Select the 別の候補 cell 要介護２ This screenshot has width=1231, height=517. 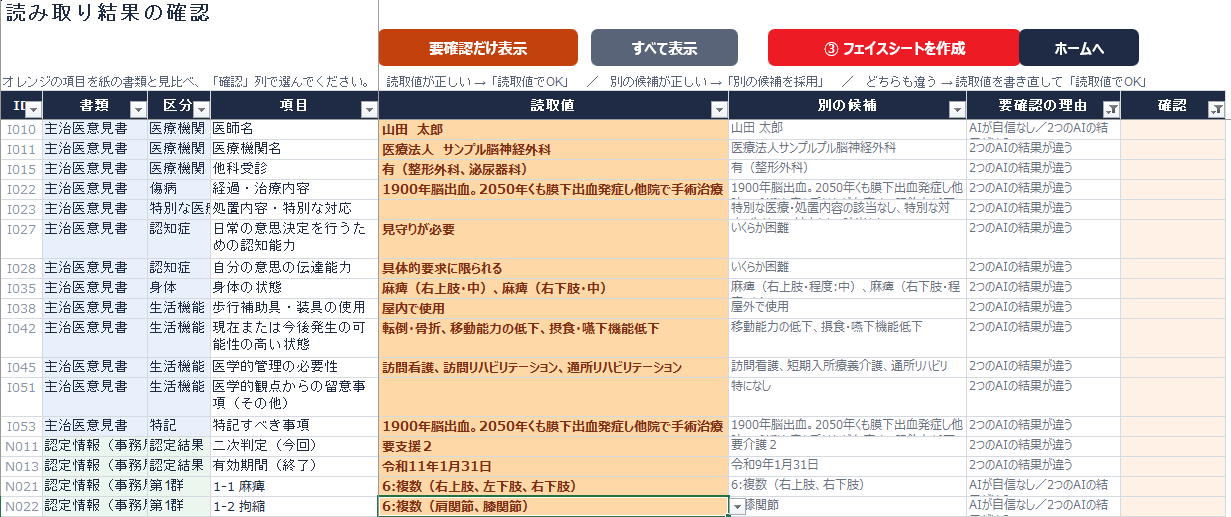(x=847, y=446)
